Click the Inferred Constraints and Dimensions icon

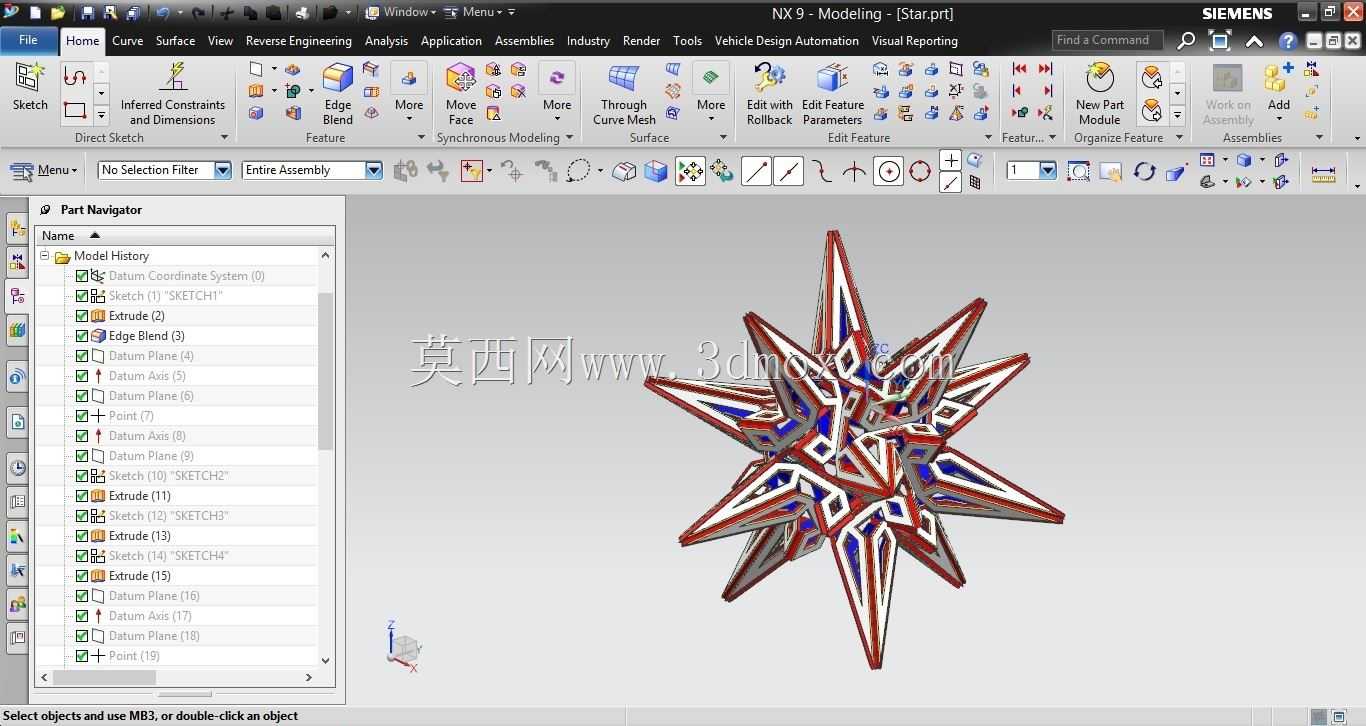click(x=173, y=94)
